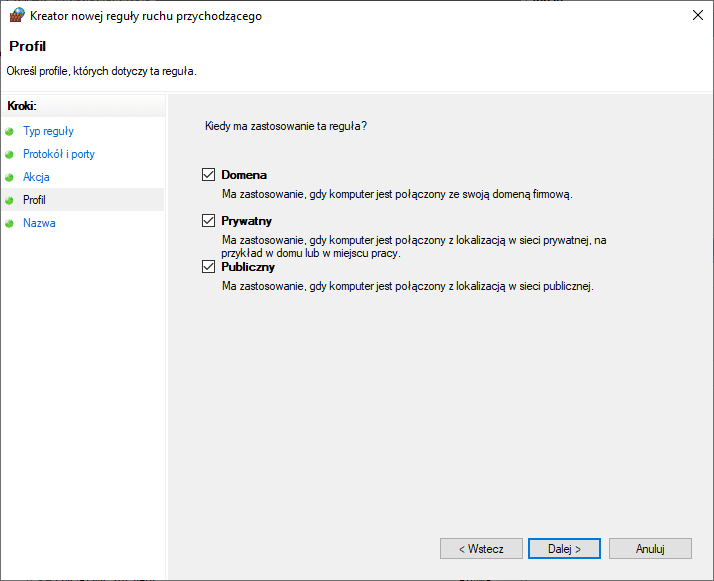Uncheck the Prywatny profile checkbox
Viewport: 714px width, 581px height.
[x=208, y=220]
